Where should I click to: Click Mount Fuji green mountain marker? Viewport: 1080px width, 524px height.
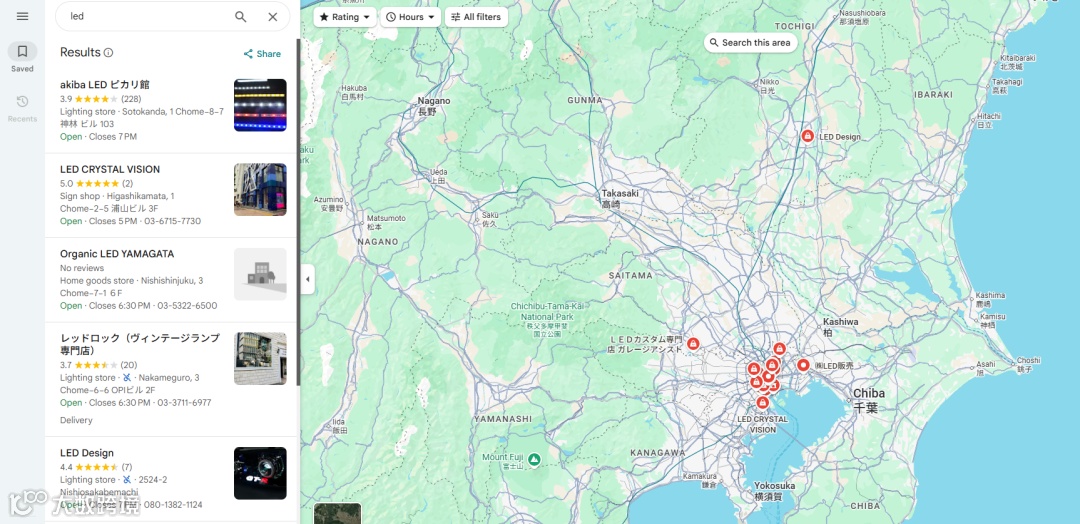tap(534, 459)
